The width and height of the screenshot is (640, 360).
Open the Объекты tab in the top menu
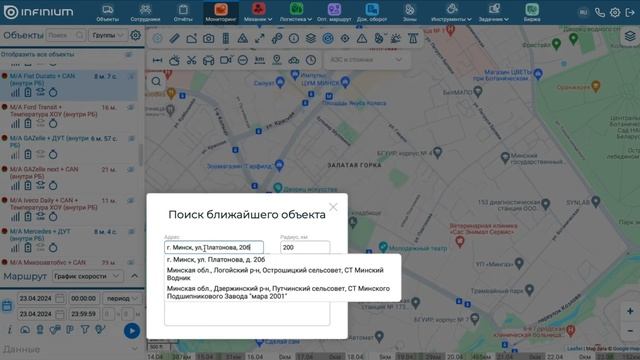point(108,12)
